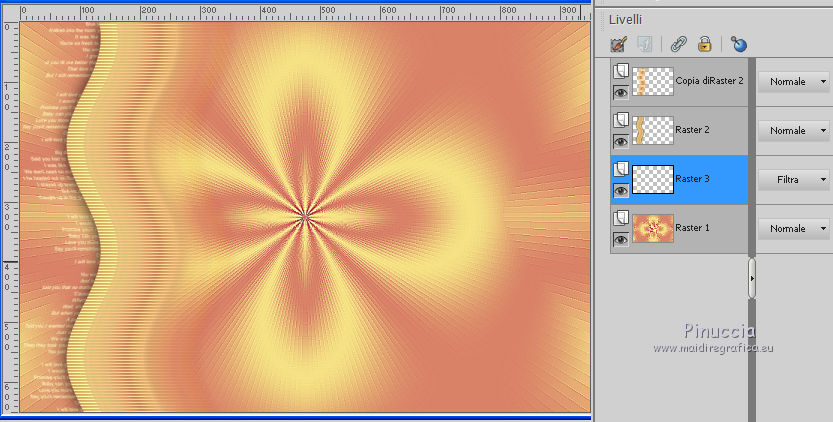Image resolution: width=833 pixels, height=422 pixels.
Task: Click the blue sphere layer effects icon
Action: click(x=739, y=44)
